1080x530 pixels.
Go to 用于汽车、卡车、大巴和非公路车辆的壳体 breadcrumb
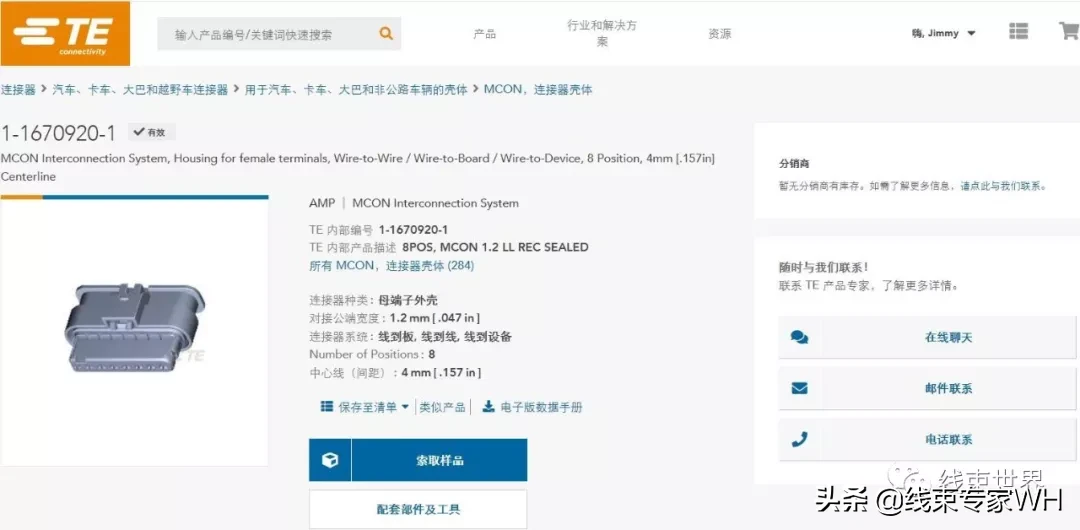(356, 90)
